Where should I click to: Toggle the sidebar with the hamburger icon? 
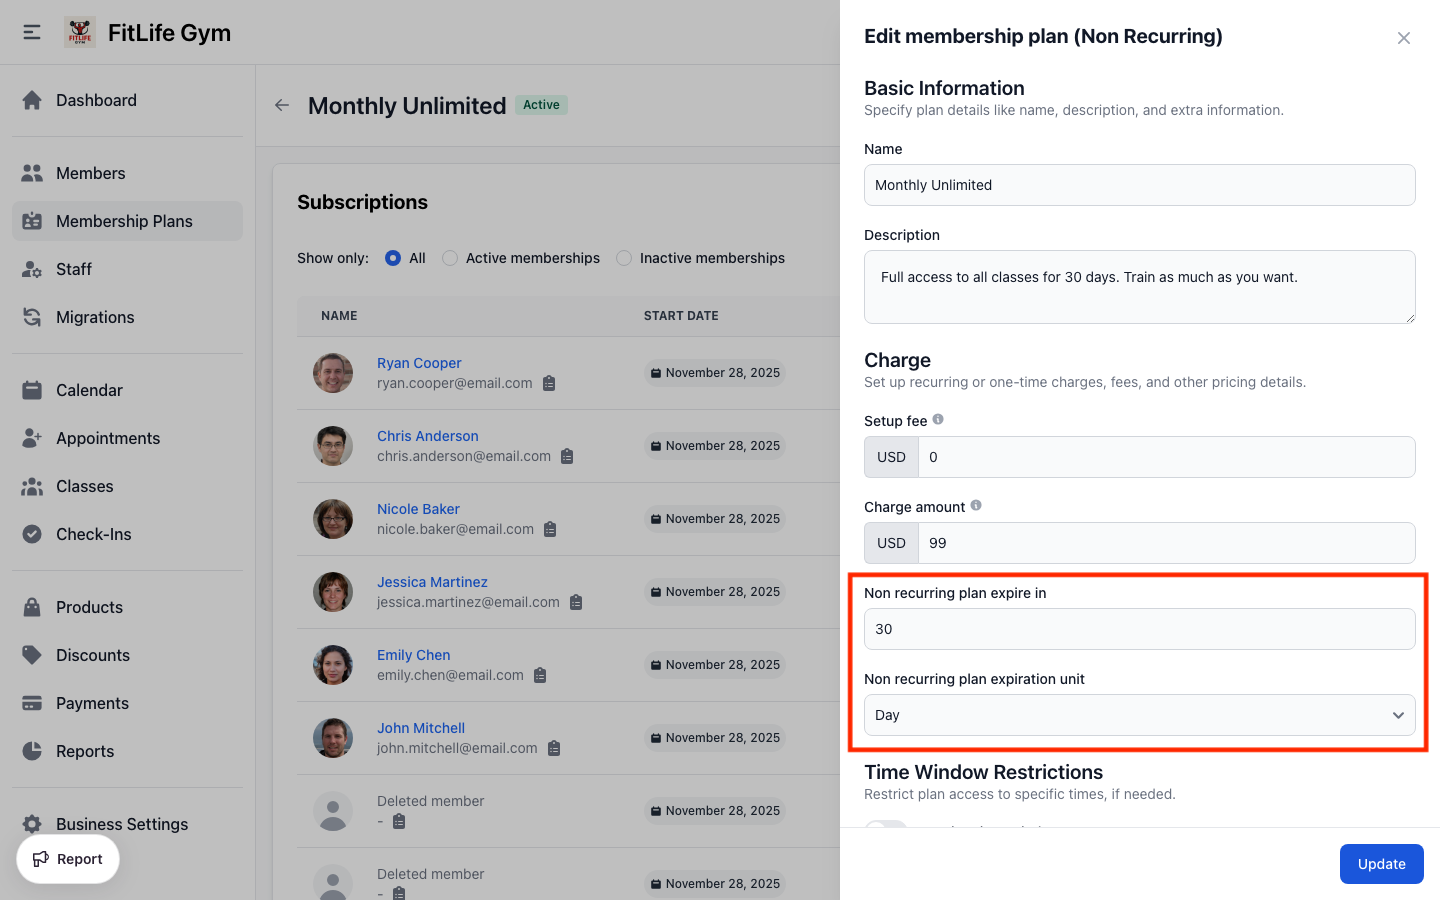pos(31,31)
